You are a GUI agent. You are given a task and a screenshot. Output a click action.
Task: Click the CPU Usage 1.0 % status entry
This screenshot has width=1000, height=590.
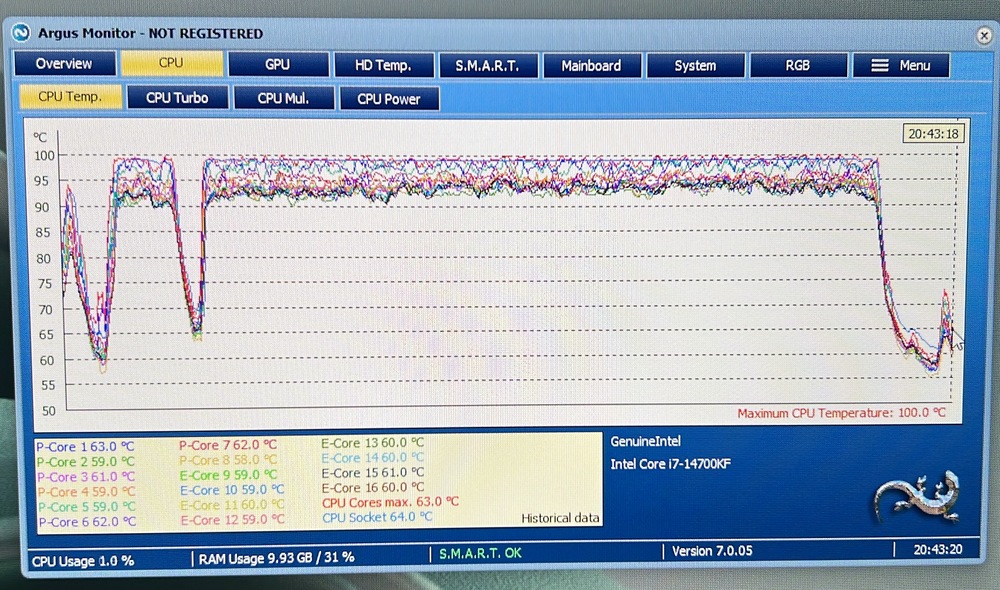[83, 561]
